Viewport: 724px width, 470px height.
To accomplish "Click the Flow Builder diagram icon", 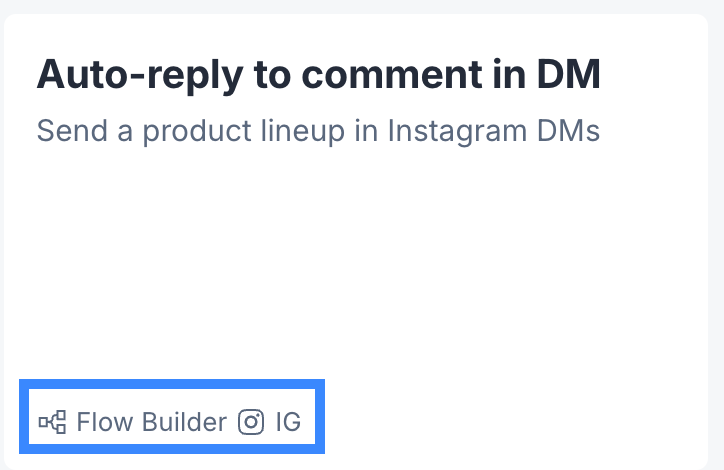I will click(x=52, y=422).
